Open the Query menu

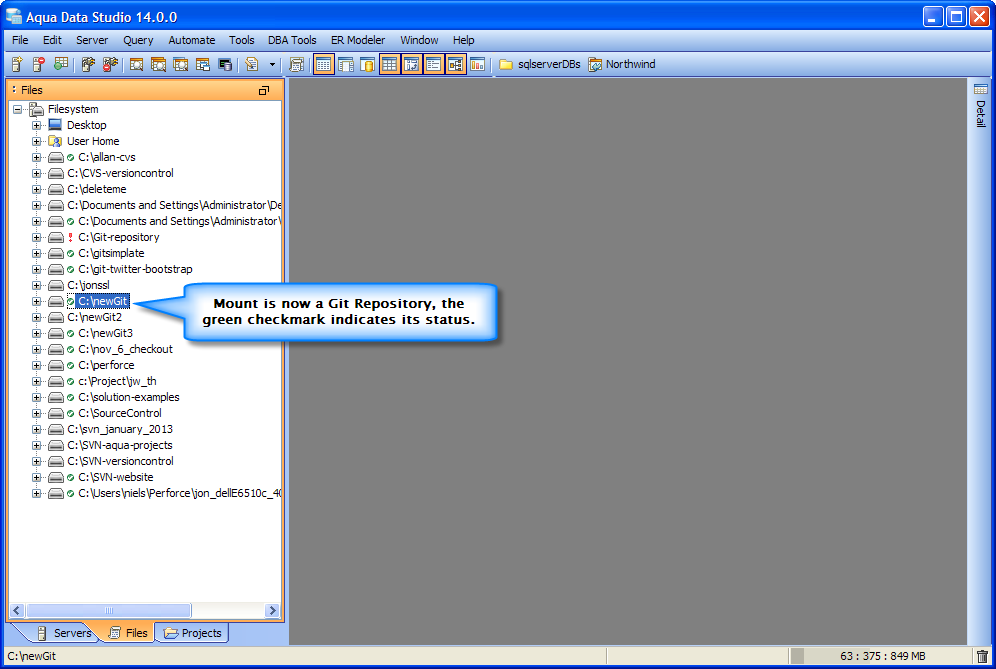coord(138,40)
